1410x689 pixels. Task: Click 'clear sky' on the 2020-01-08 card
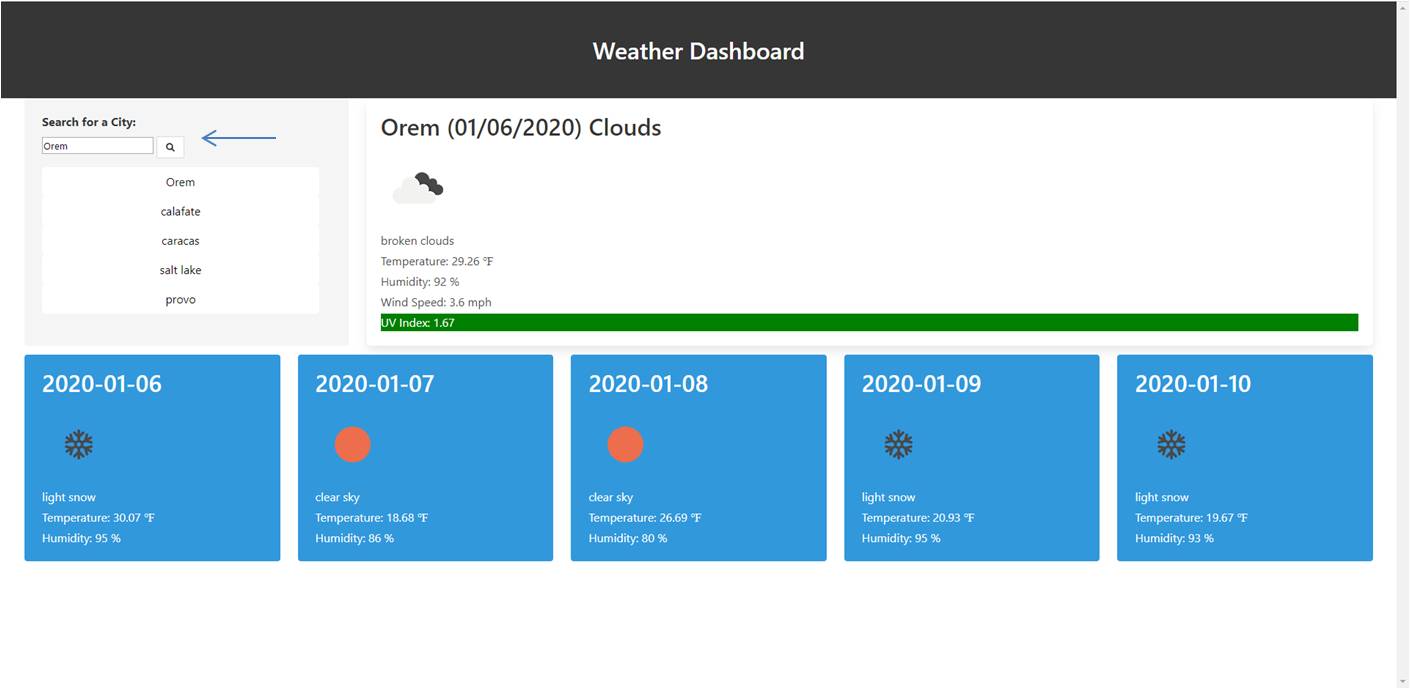611,497
